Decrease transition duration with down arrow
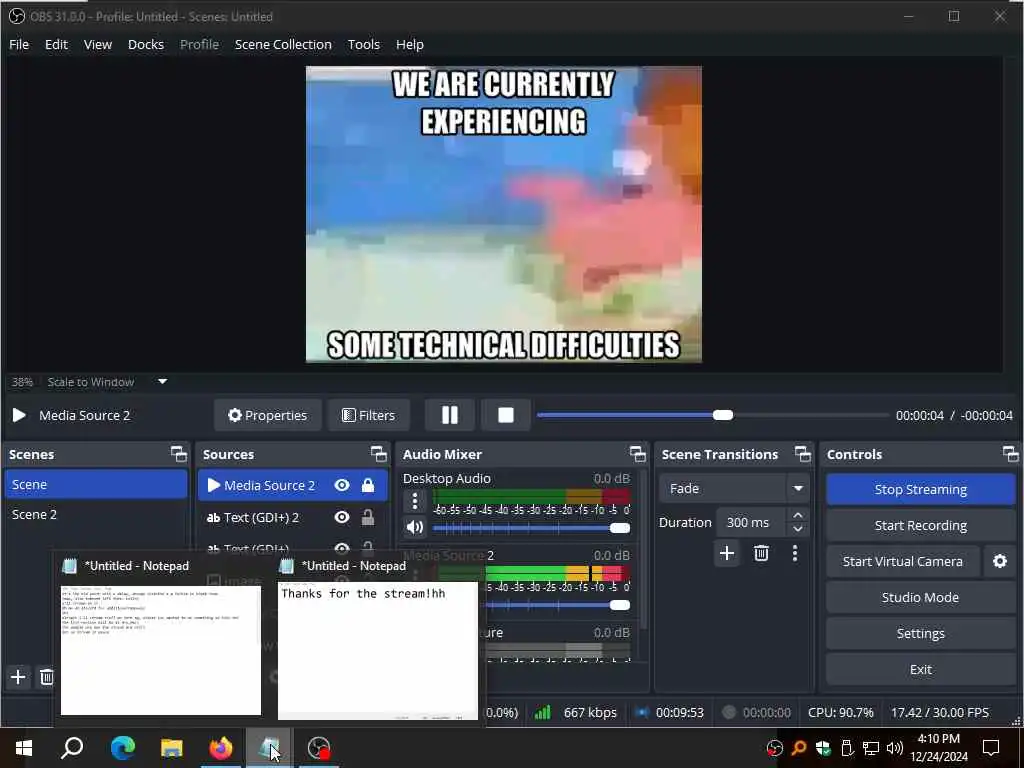Viewport: 1024px width, 768px height. pos(798,529)
